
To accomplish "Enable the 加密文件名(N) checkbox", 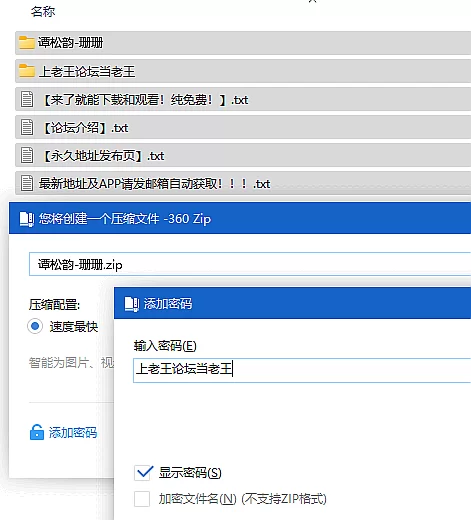I will (142, 499).
